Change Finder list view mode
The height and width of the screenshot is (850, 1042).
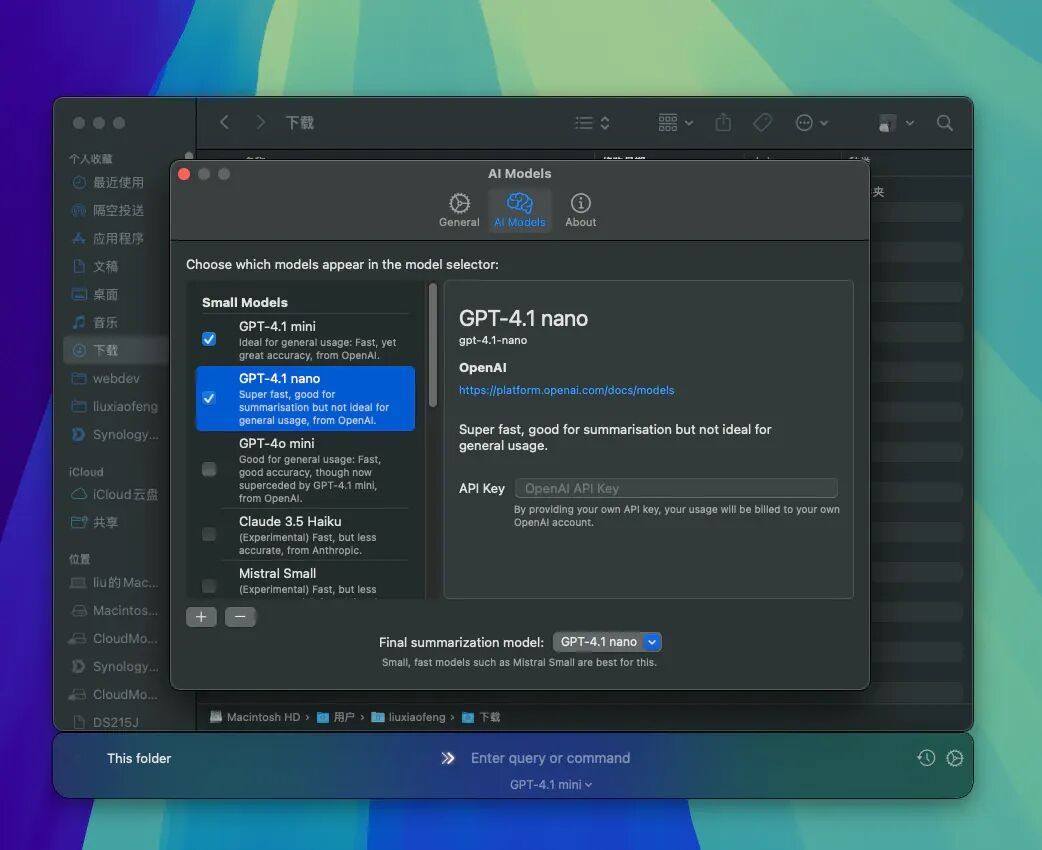click(x=592, y=123)
